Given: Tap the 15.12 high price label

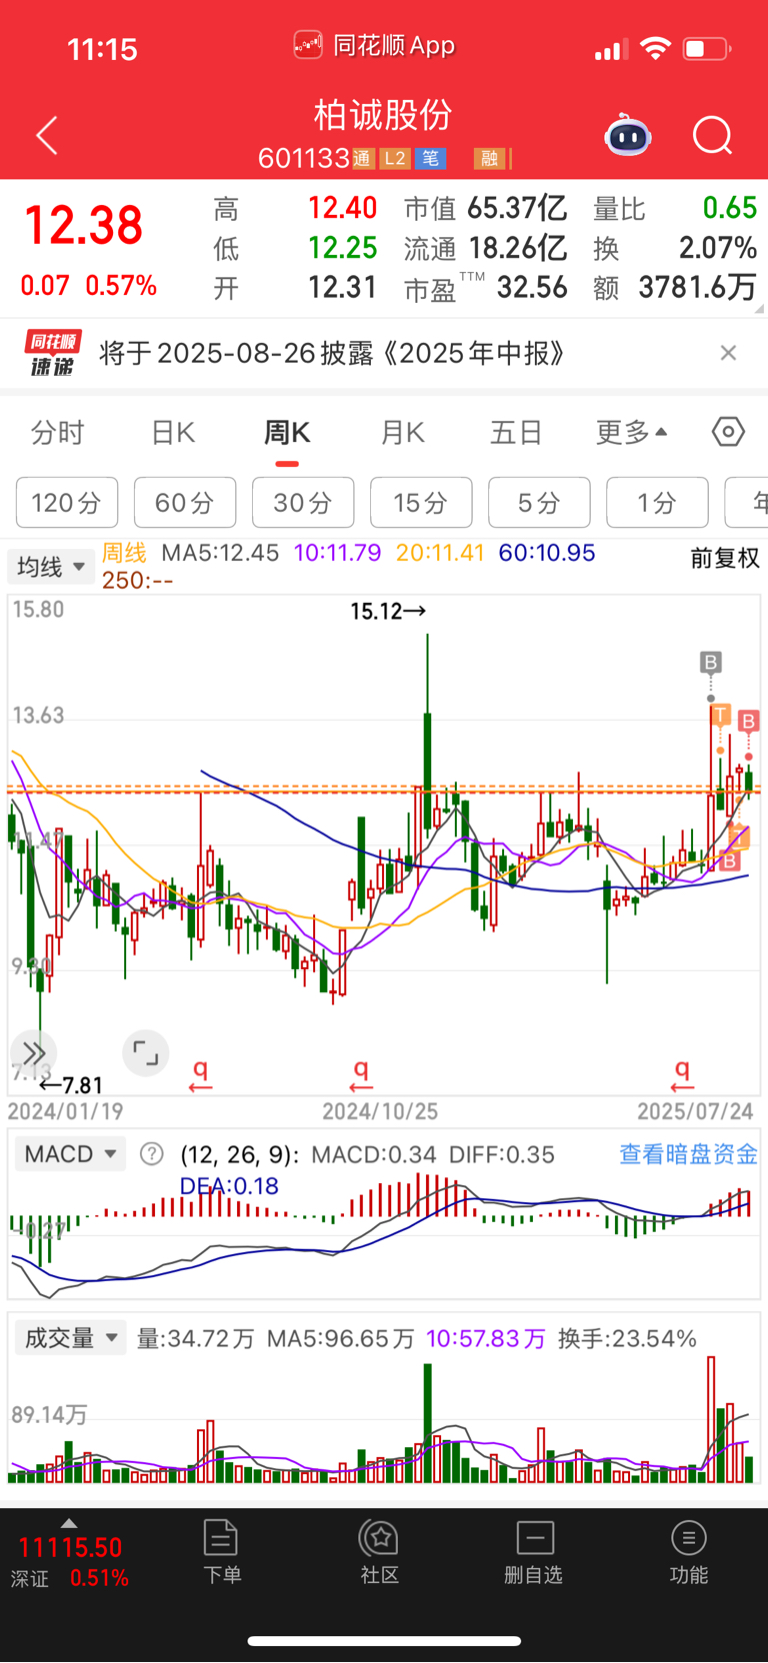Looking at the screenshot, I should coord(388,611).
